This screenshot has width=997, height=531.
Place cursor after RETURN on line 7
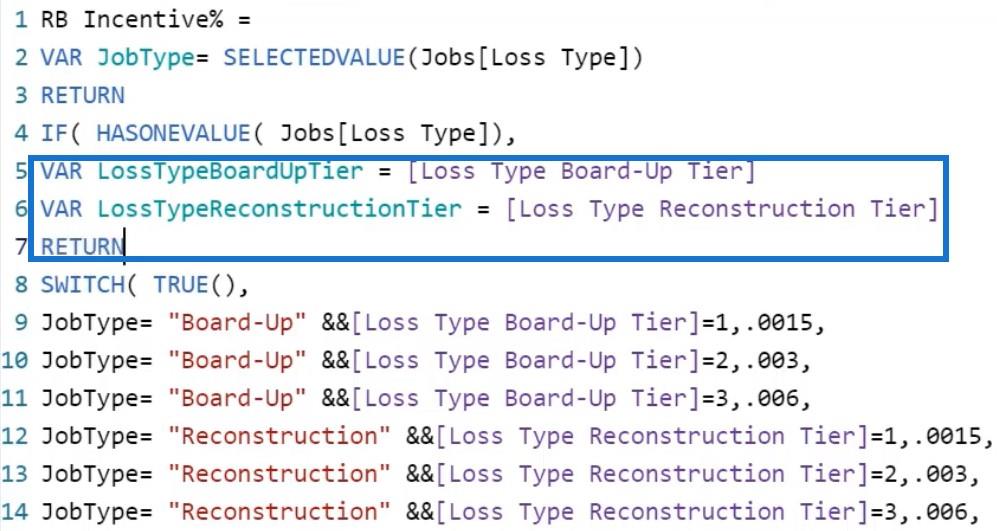(x=125, y=246)
